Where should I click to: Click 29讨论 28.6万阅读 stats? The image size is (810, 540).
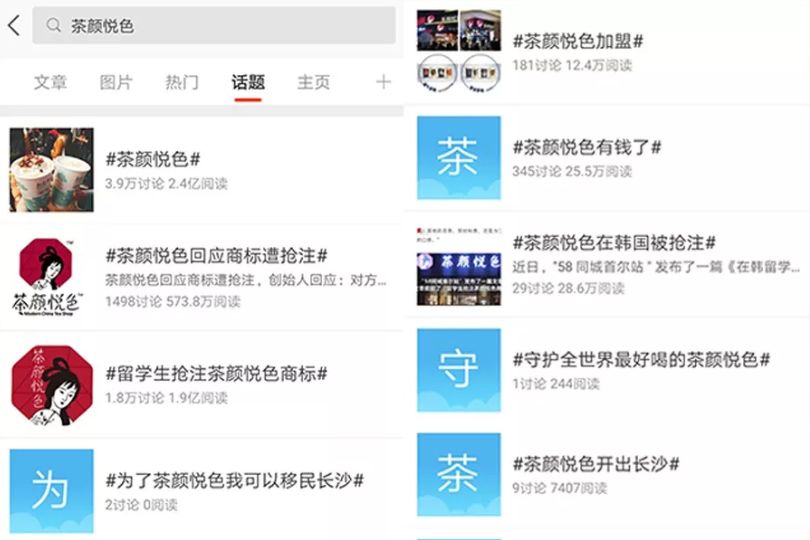[x=568, y=288]
